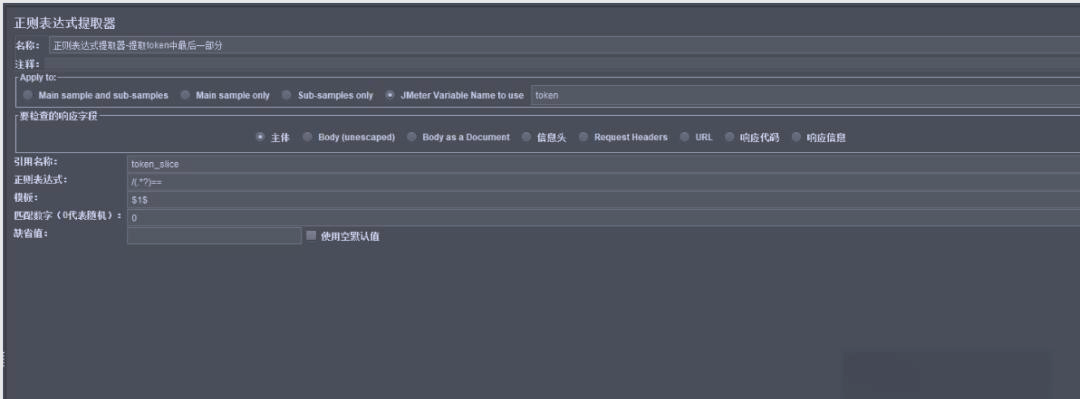Screen dimensions: 1080x399
Task: Select 响应代码 radio option
Action: [729, 137]
